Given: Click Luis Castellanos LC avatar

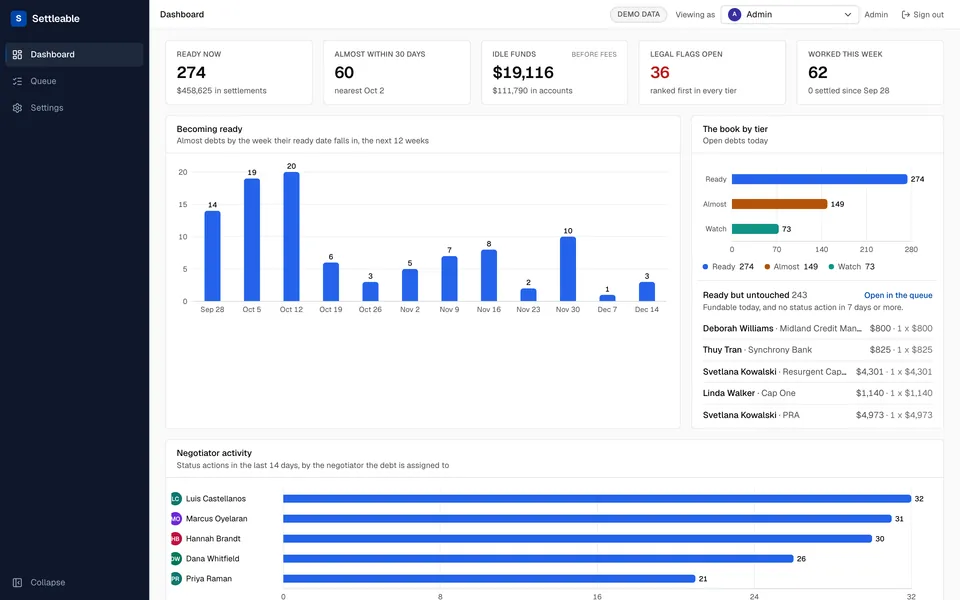Looking at the screenshot, I should click(x=176, y=498).
